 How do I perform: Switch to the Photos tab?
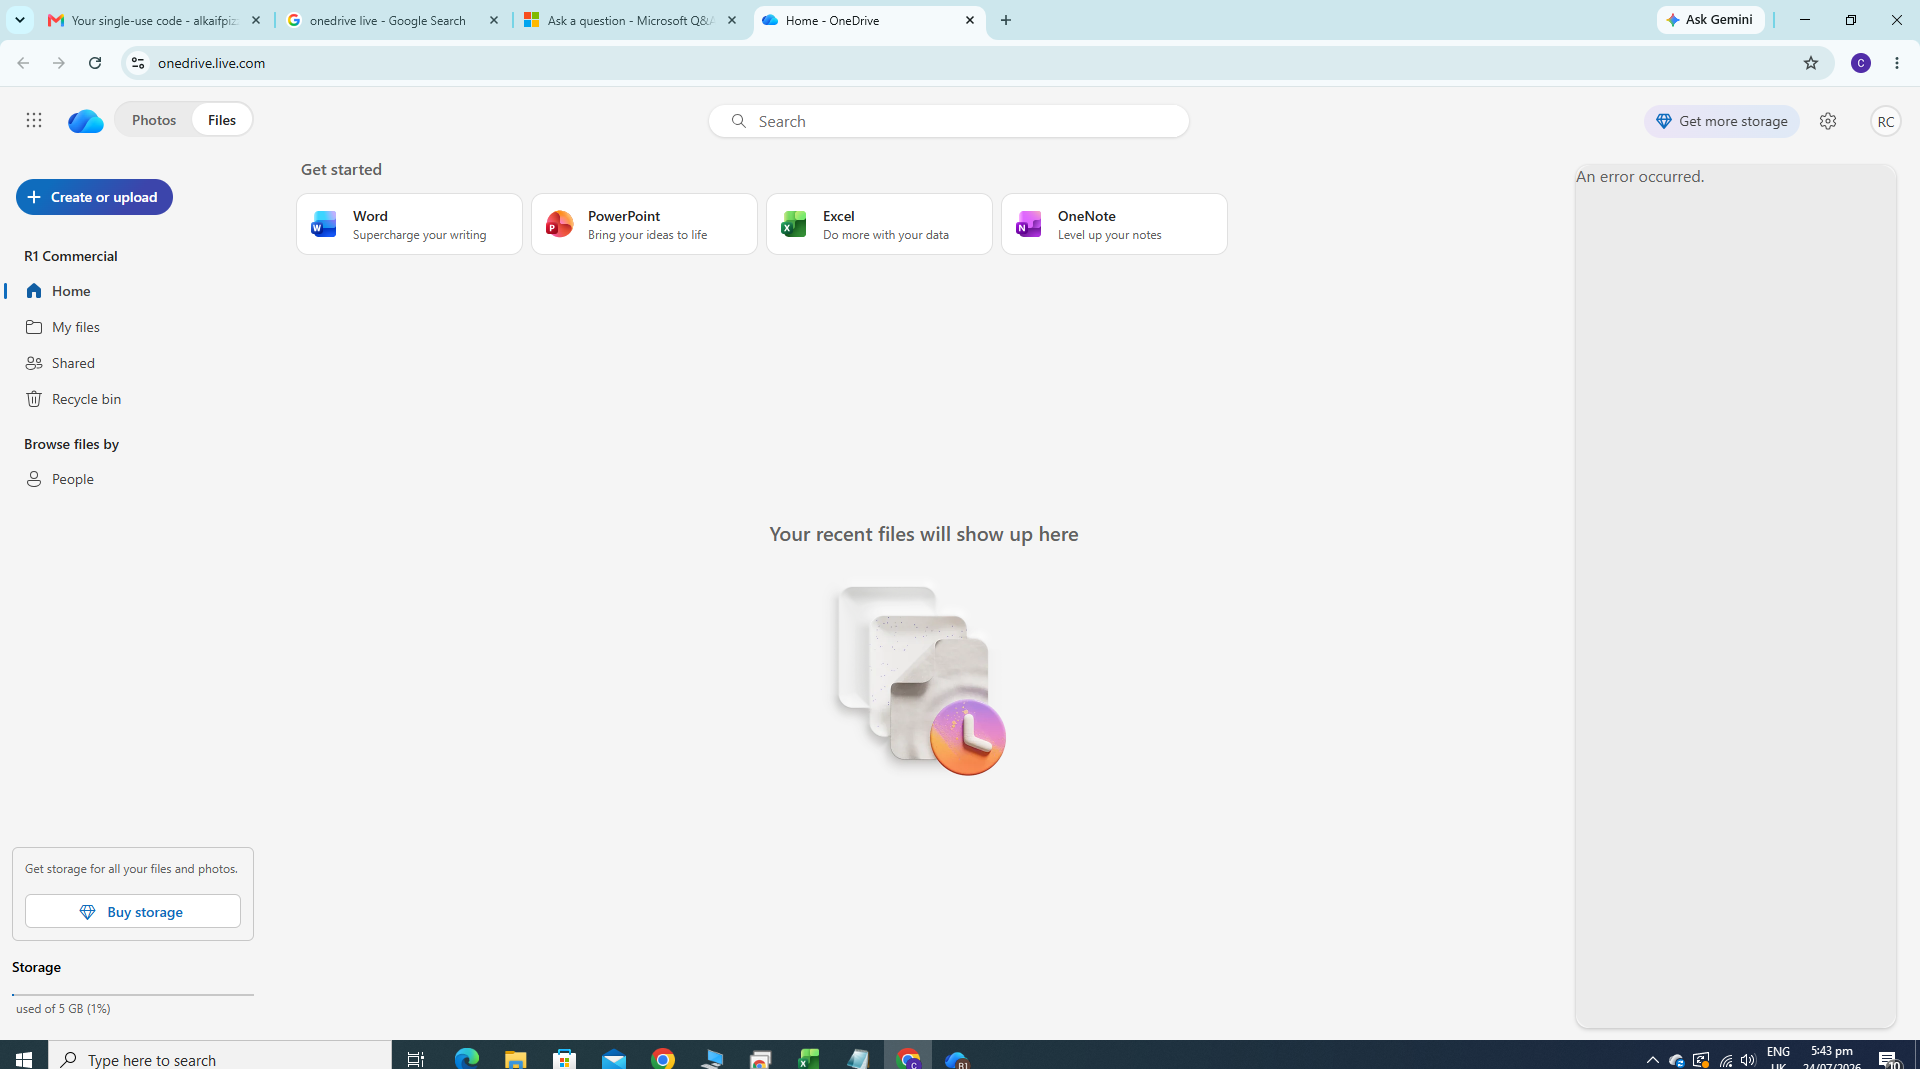coord(154,120)
